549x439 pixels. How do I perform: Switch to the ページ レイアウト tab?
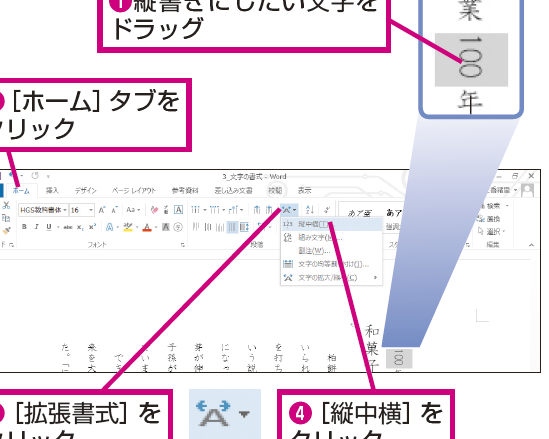[x=134, y=190]
